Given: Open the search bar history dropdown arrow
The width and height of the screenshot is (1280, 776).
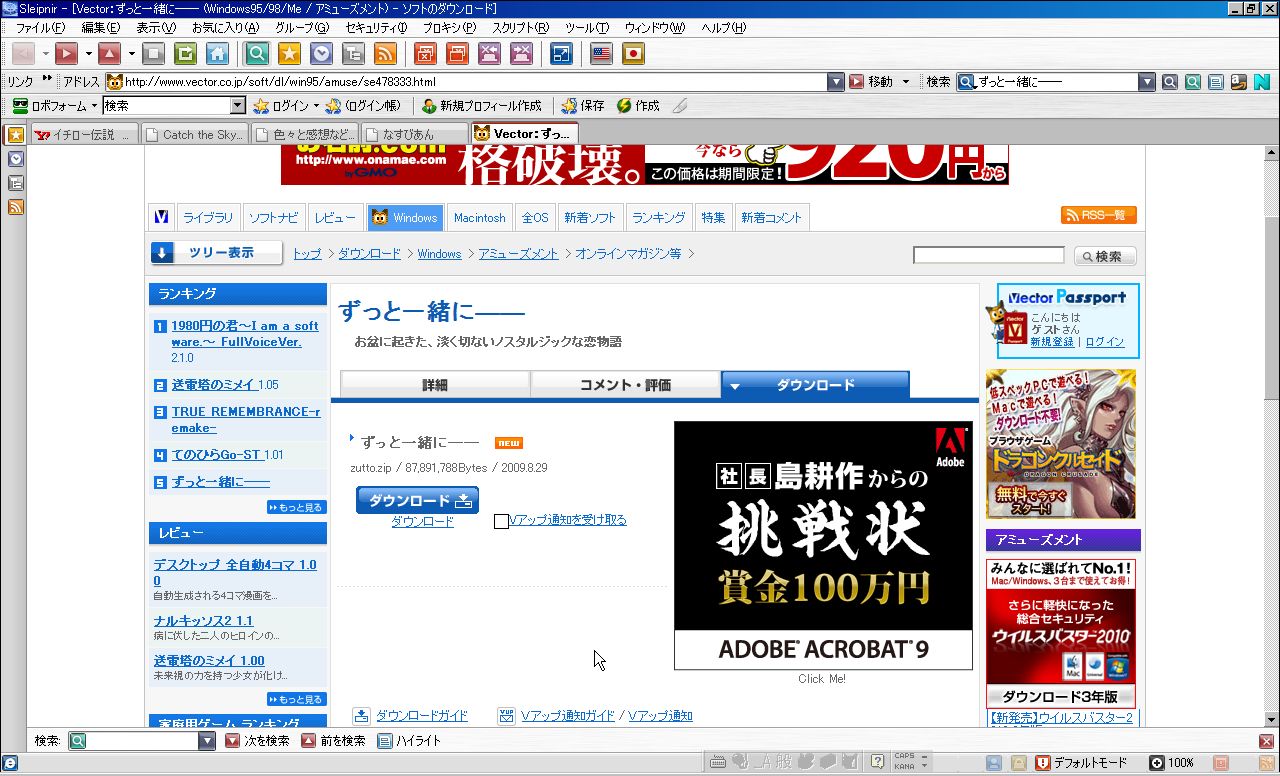Looking at the screenshot, I should coord(1147,82).
